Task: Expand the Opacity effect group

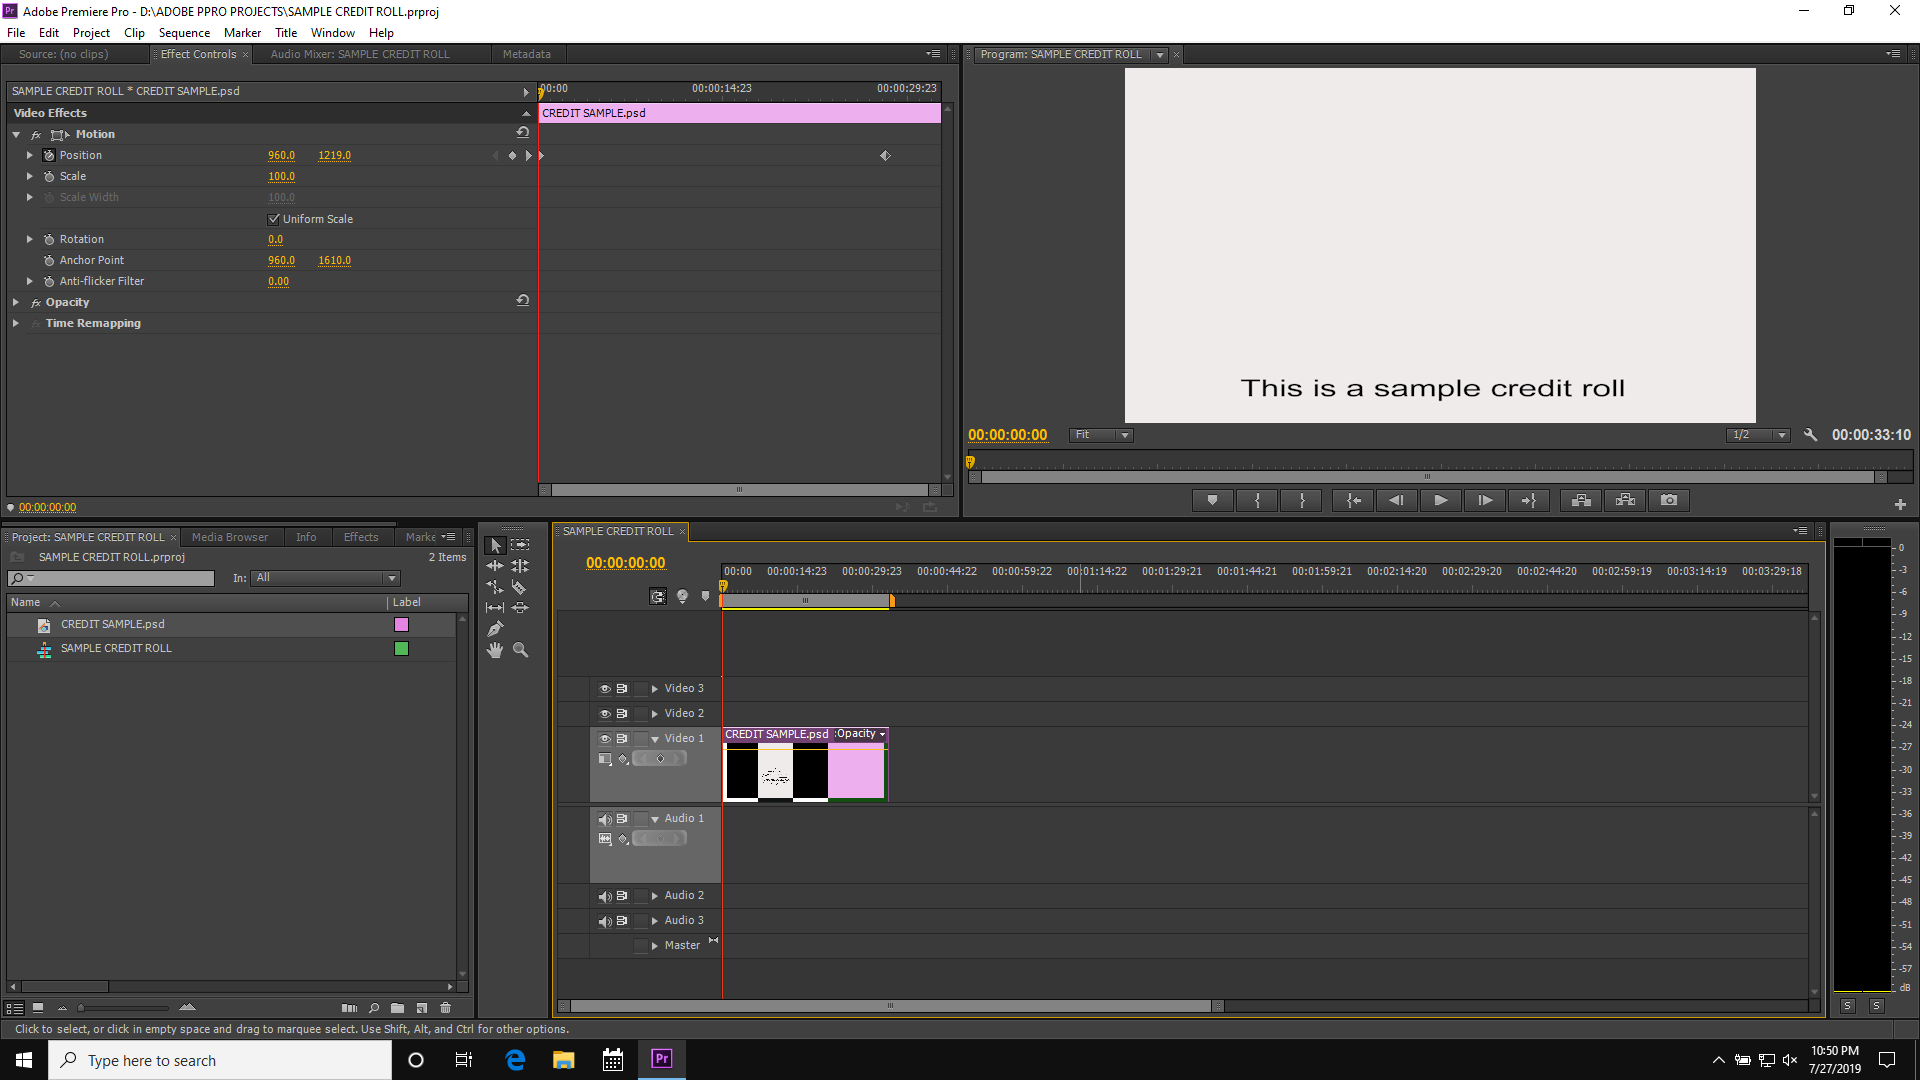Action: [16, 302]
